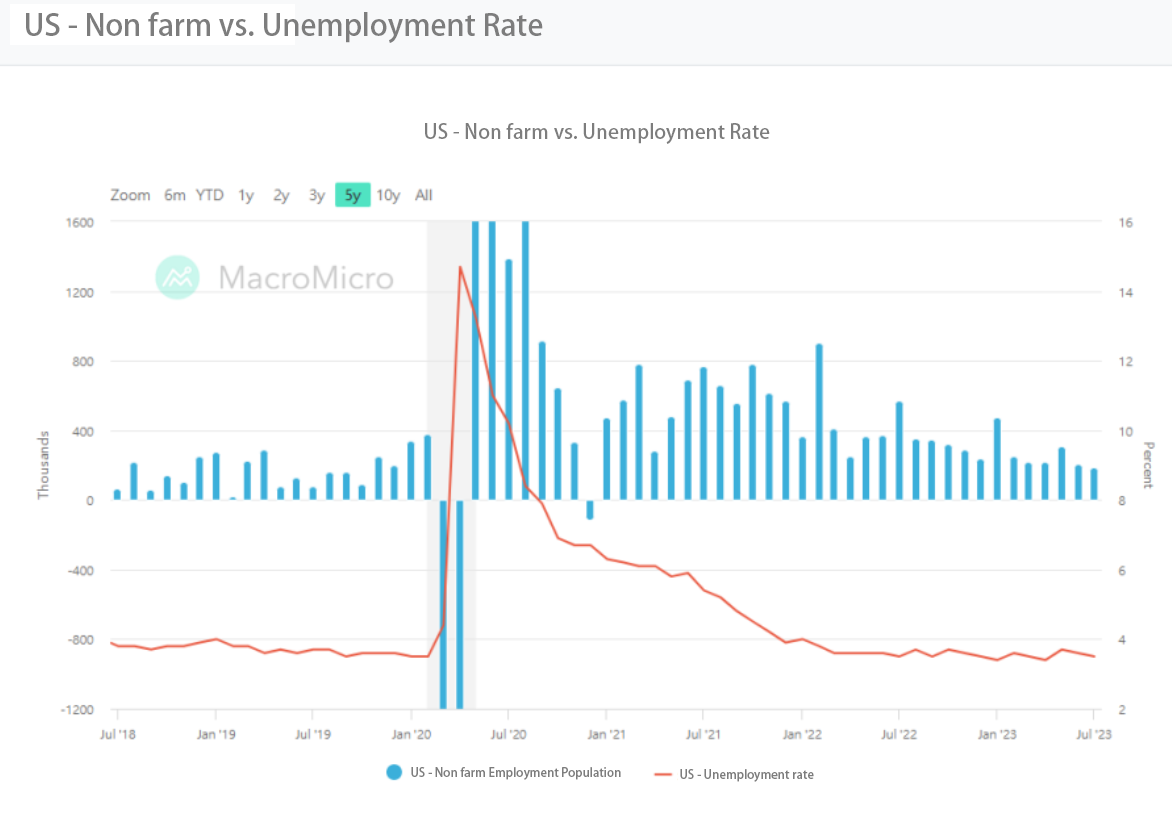Switch zoom range to 2y

[x=281, y=195]
